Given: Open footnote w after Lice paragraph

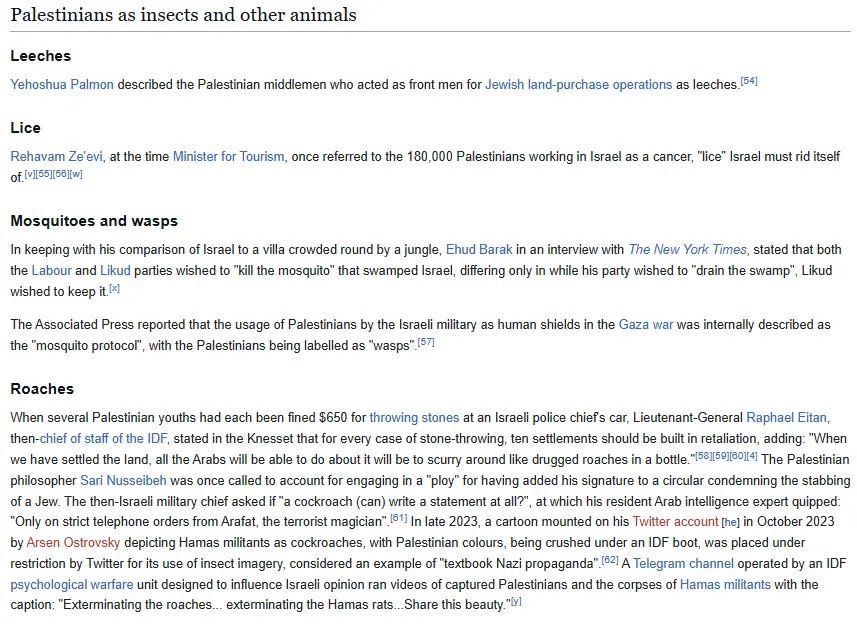Looking at the screenshot, I should point(76,174).
